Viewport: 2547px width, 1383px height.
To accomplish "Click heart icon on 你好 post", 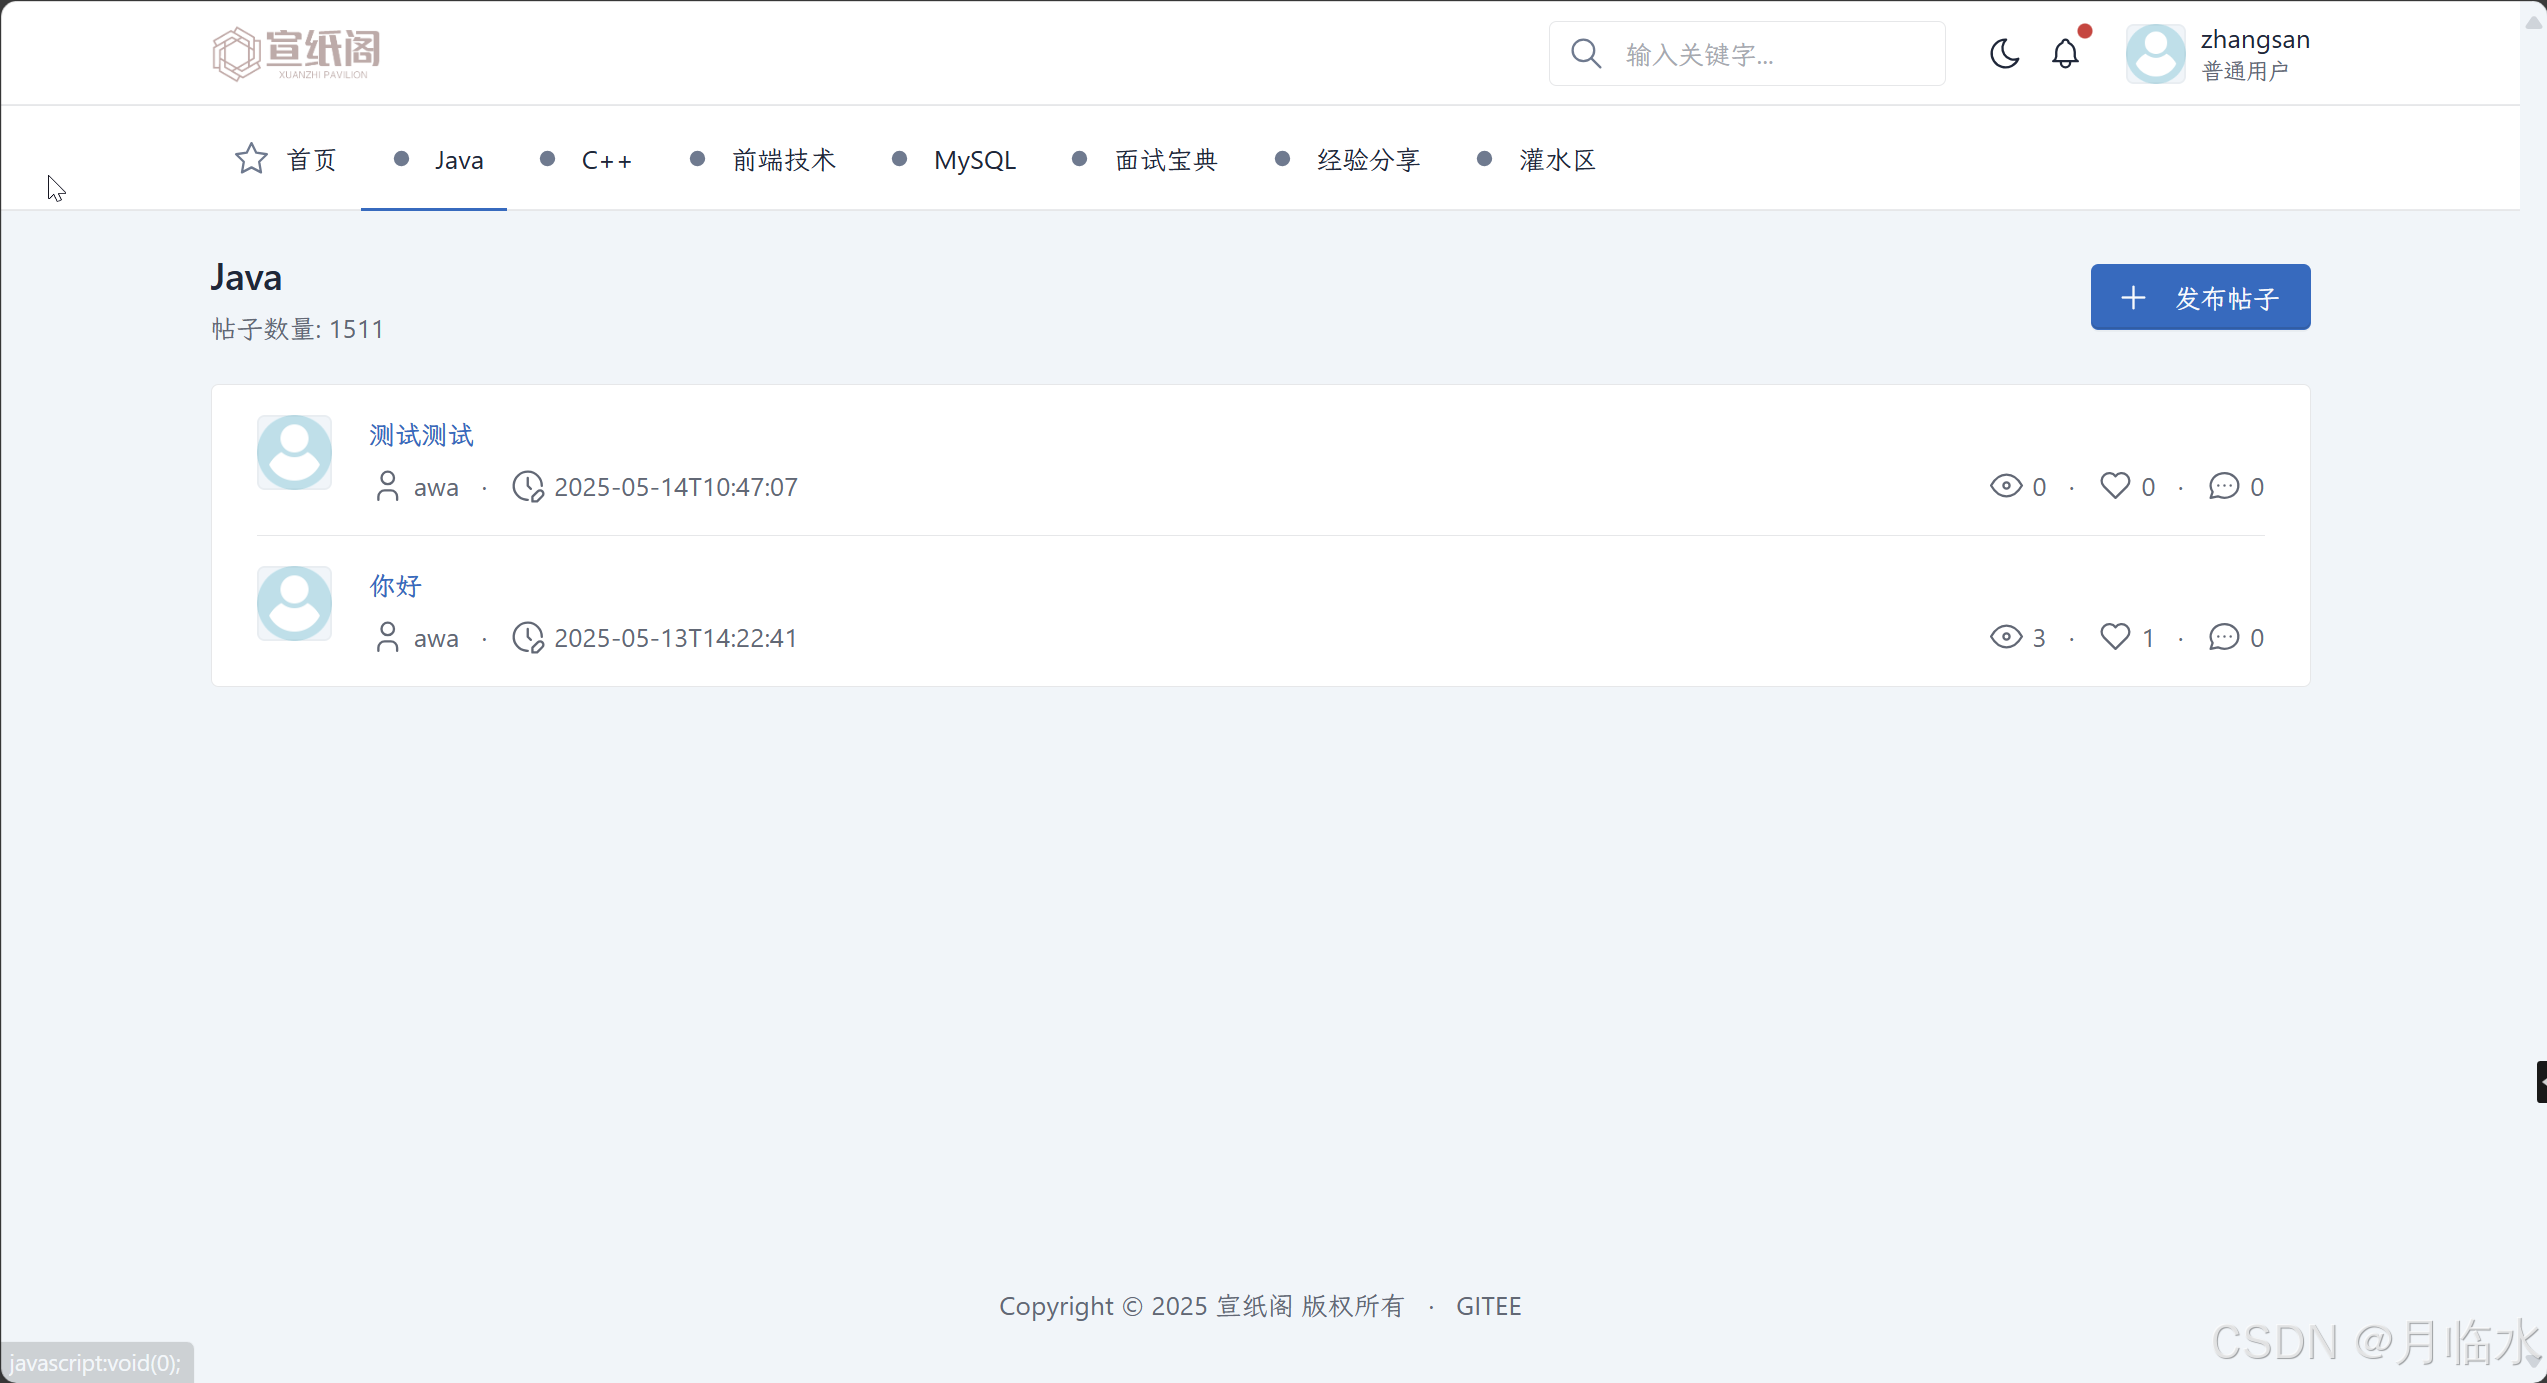I will (2115, 637).
